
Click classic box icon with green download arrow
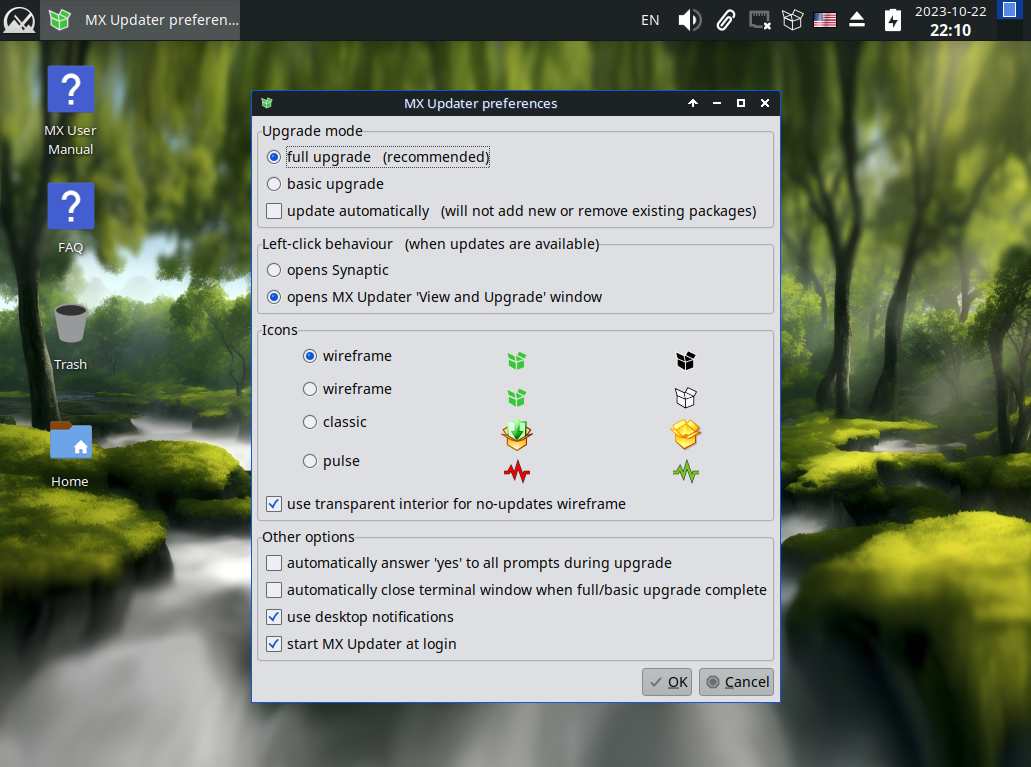[517, 435]
